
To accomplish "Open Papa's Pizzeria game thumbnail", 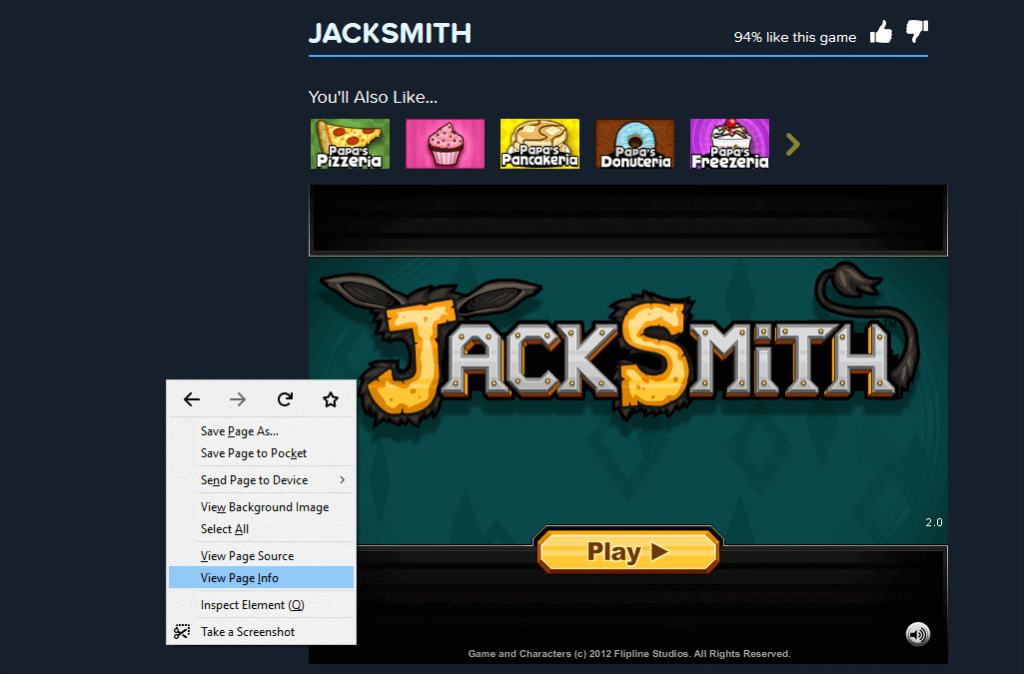I will click(x=350, y=144).
